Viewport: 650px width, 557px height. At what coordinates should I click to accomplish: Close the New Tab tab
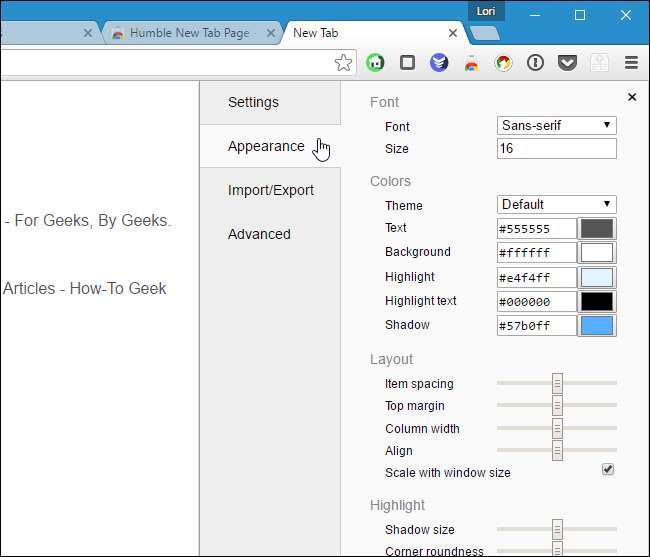tap(453, 33)
